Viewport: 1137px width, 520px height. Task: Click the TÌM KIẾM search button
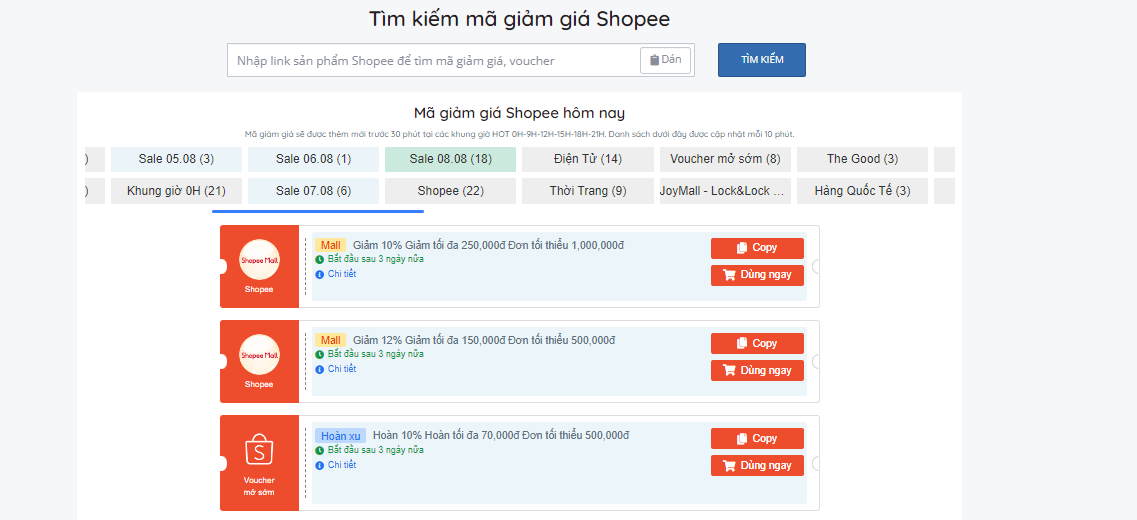click(761, 60)
